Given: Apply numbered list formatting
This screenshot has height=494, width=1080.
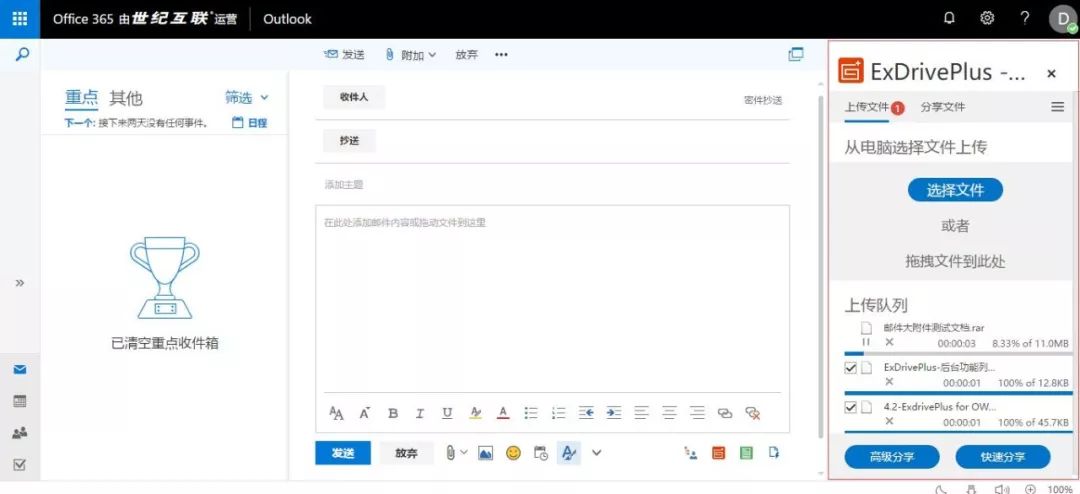Looking at the screenshot, I should point(559,413).
